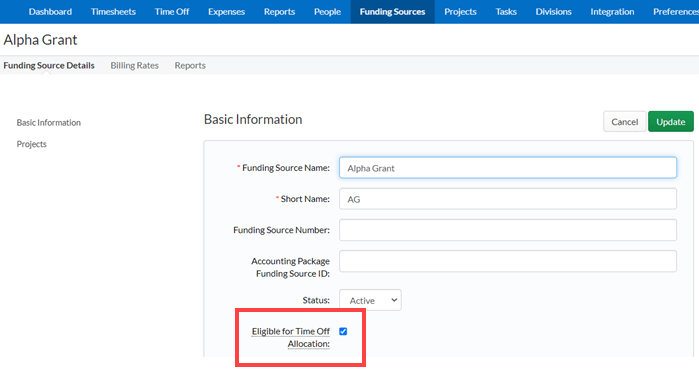Go to Timesheets in the top navigation
The width and height of the screenshot is (699, 376).
(x=113, y=12)
